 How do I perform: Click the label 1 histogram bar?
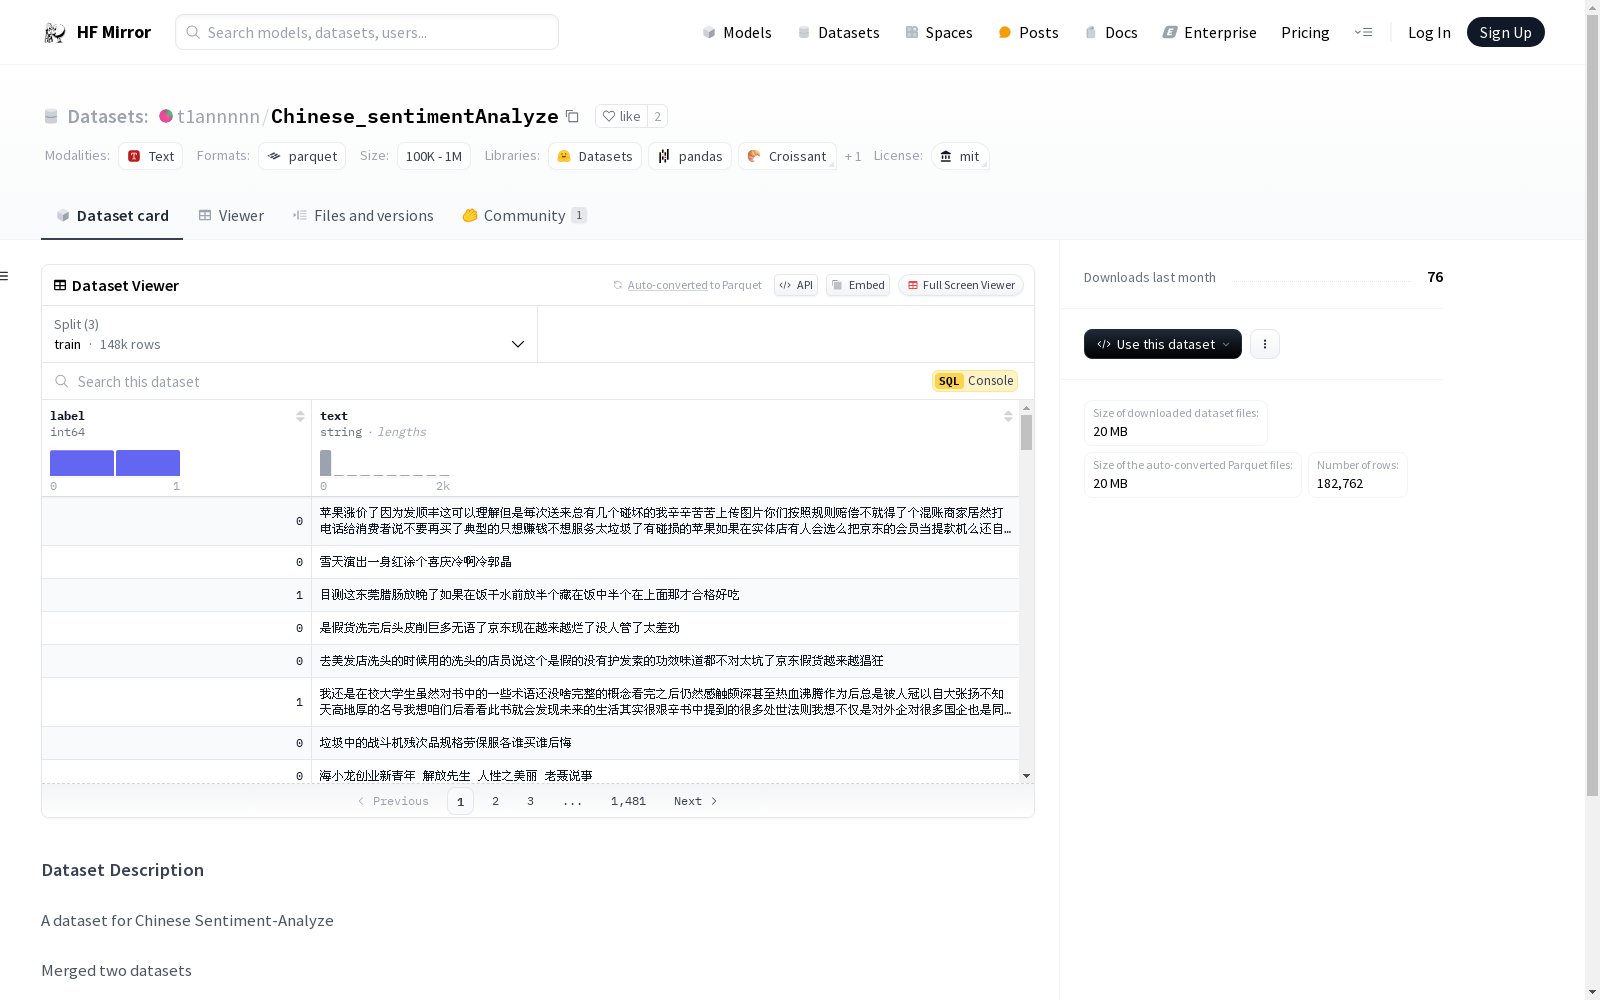pos(148,463)
